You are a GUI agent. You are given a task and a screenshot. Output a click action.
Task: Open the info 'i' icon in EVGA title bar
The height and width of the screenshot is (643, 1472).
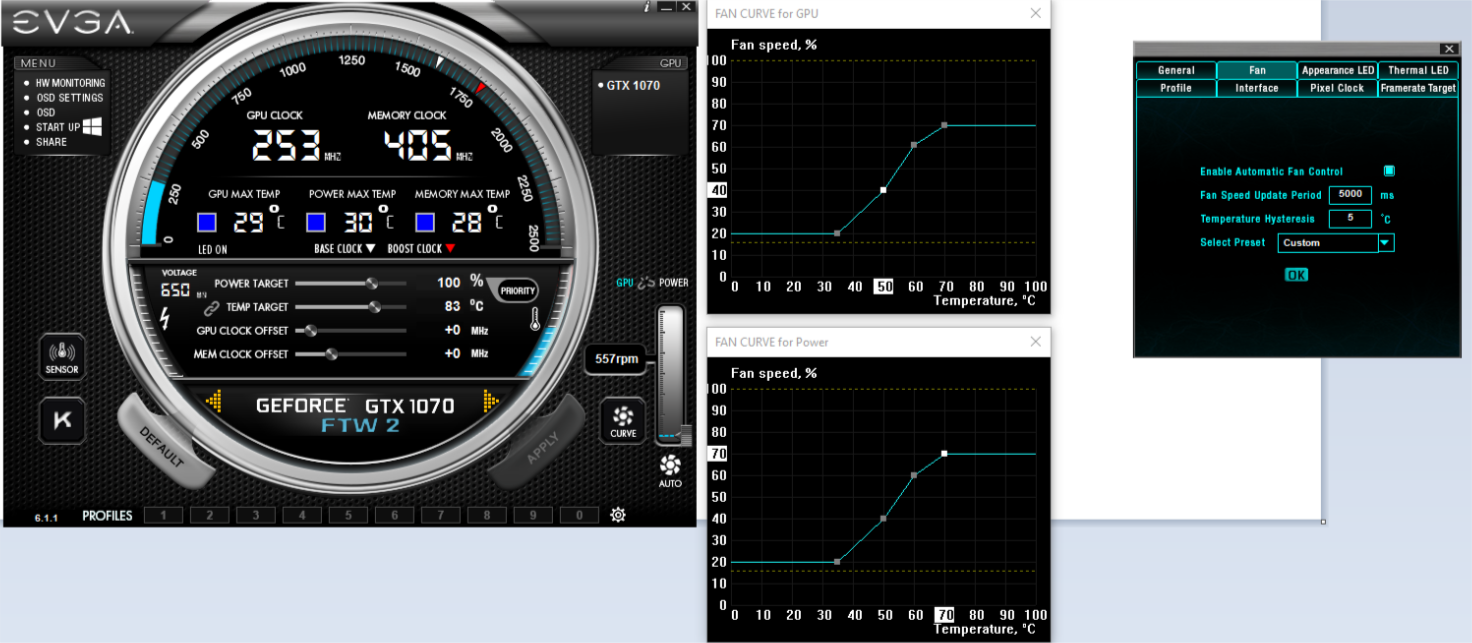pyautogui.click(x=647, y=6)
